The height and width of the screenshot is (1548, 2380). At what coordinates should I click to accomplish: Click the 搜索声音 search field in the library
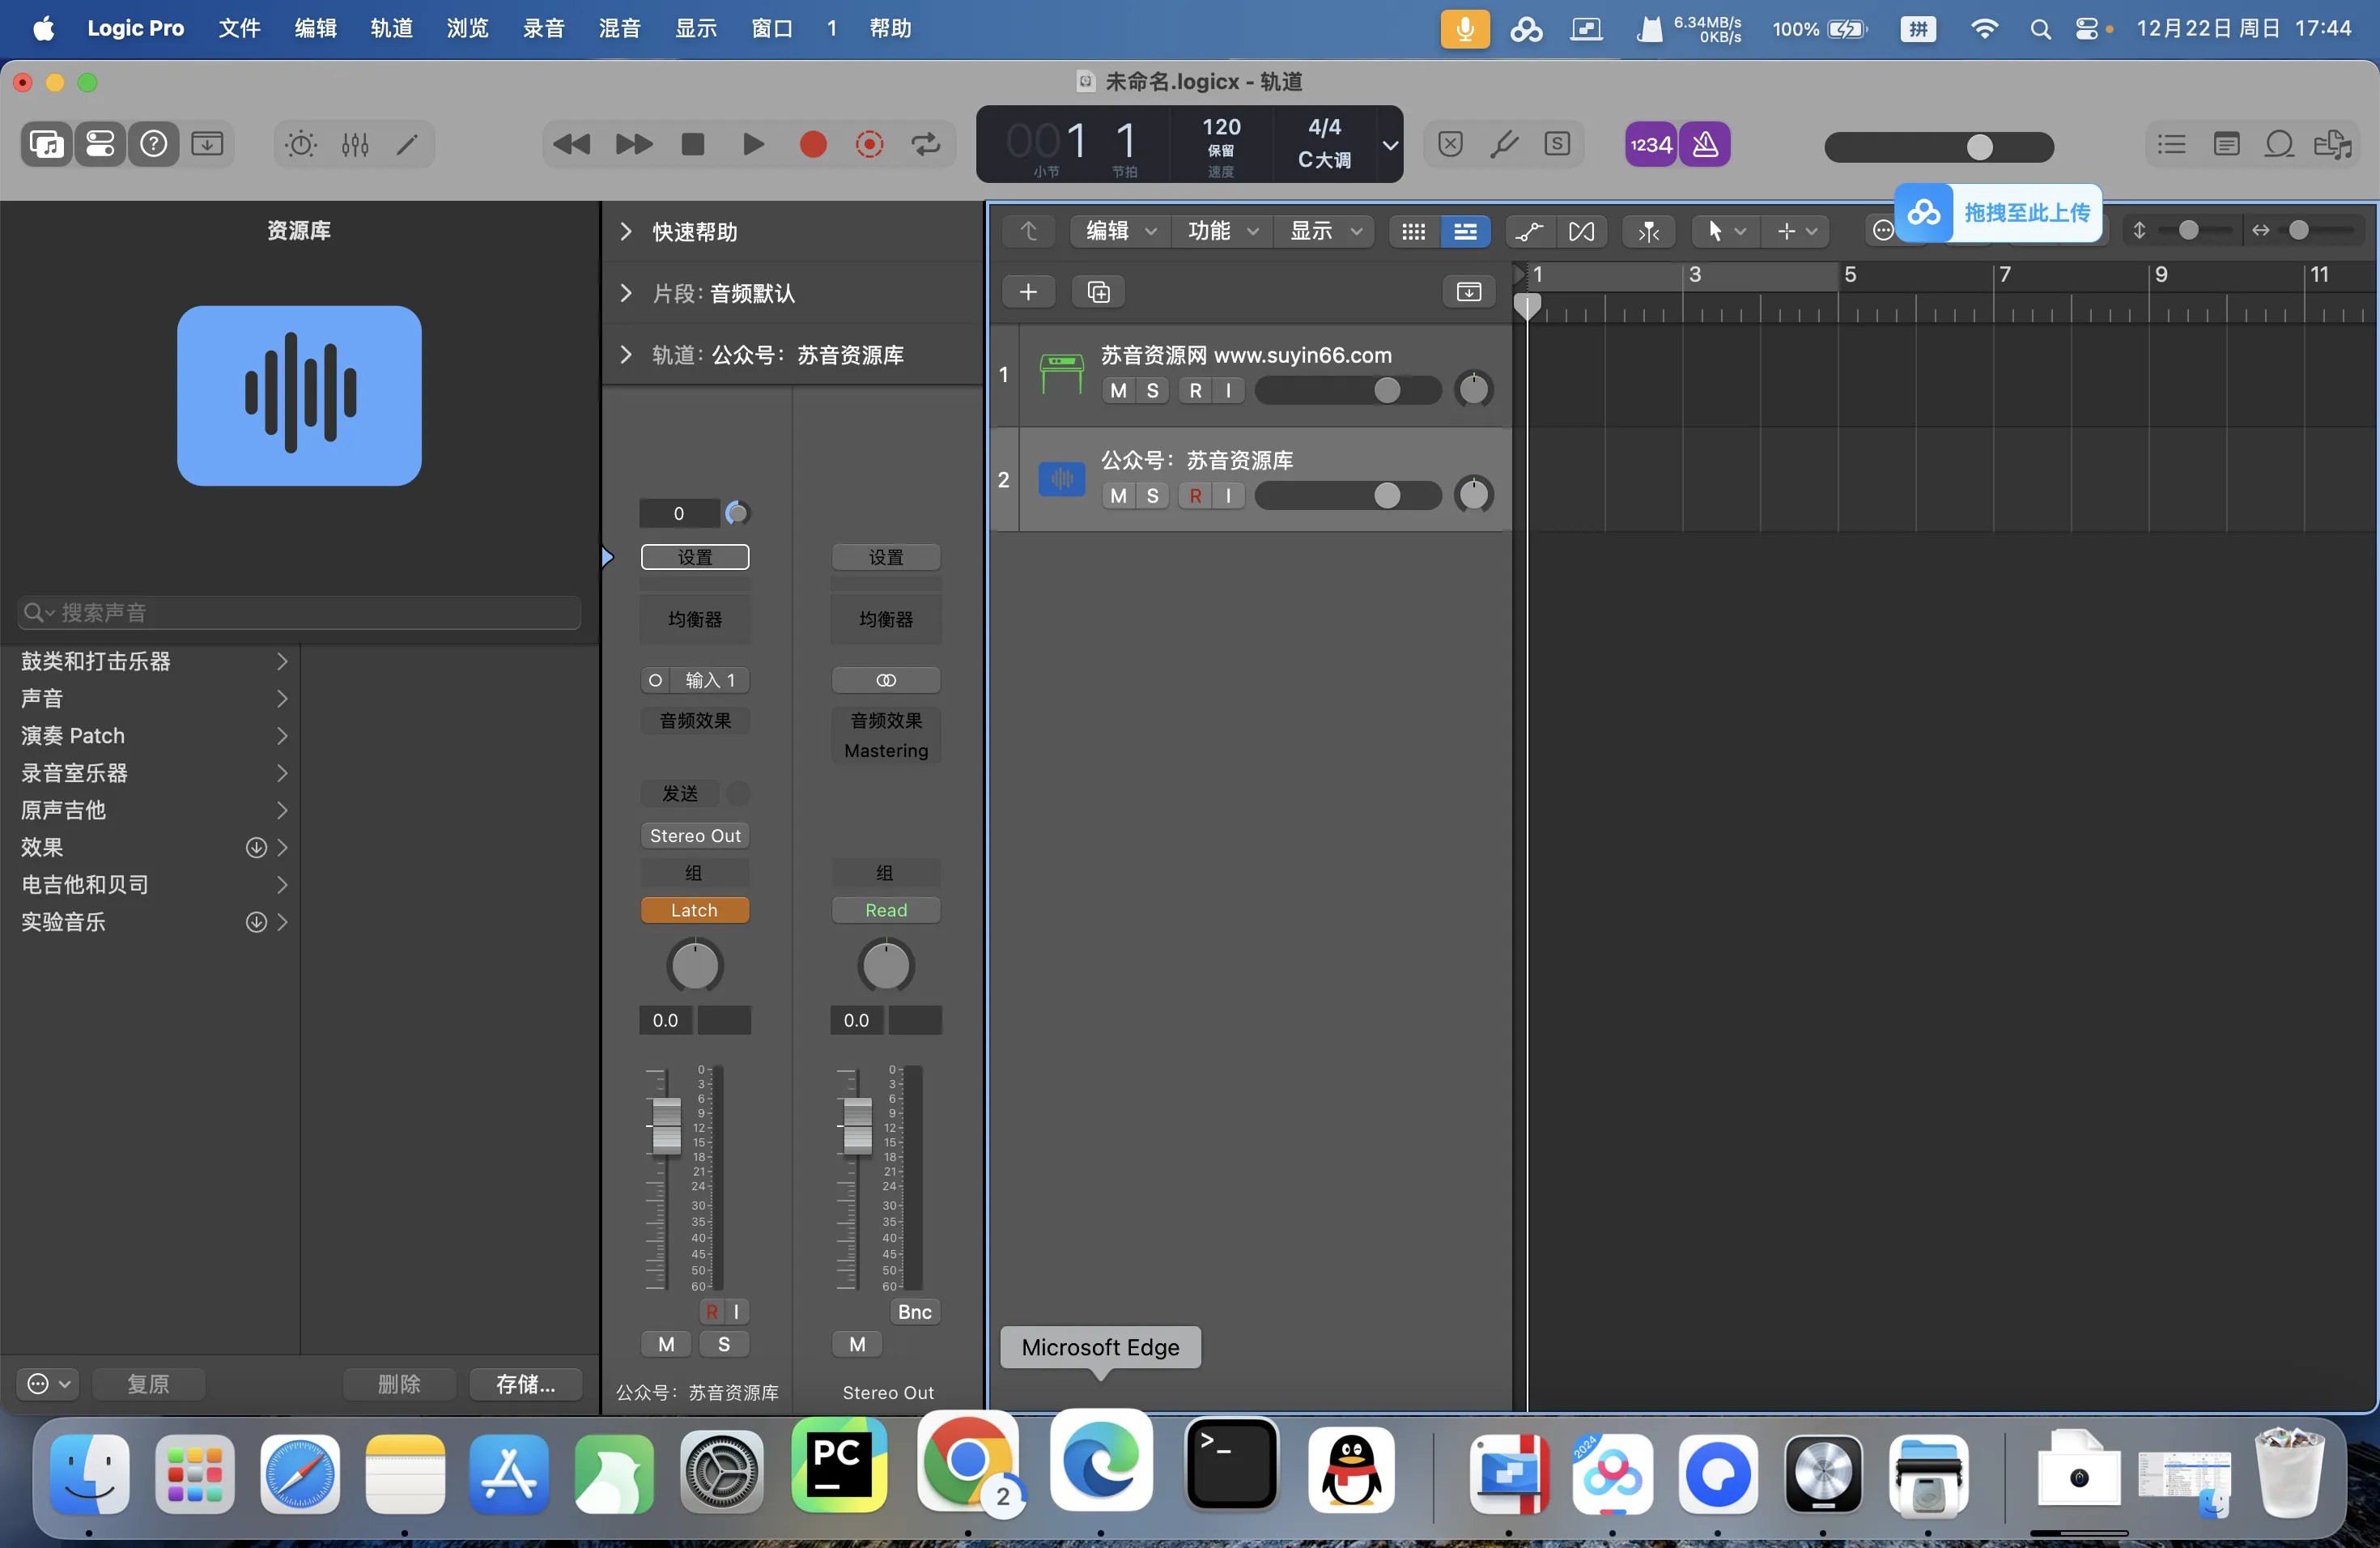[x=297, y=611]
